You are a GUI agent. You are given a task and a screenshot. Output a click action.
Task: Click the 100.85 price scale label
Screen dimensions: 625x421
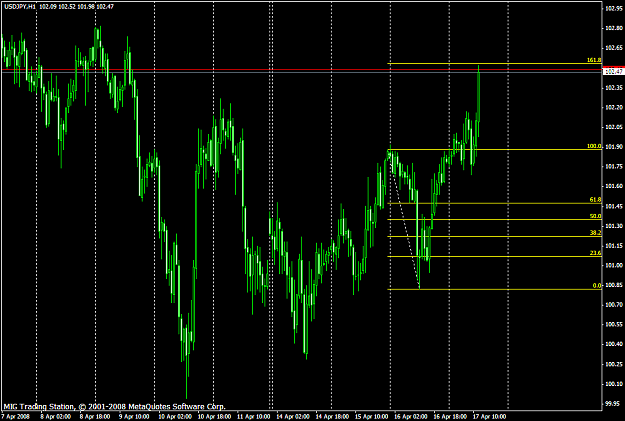[x=614, y=285]
